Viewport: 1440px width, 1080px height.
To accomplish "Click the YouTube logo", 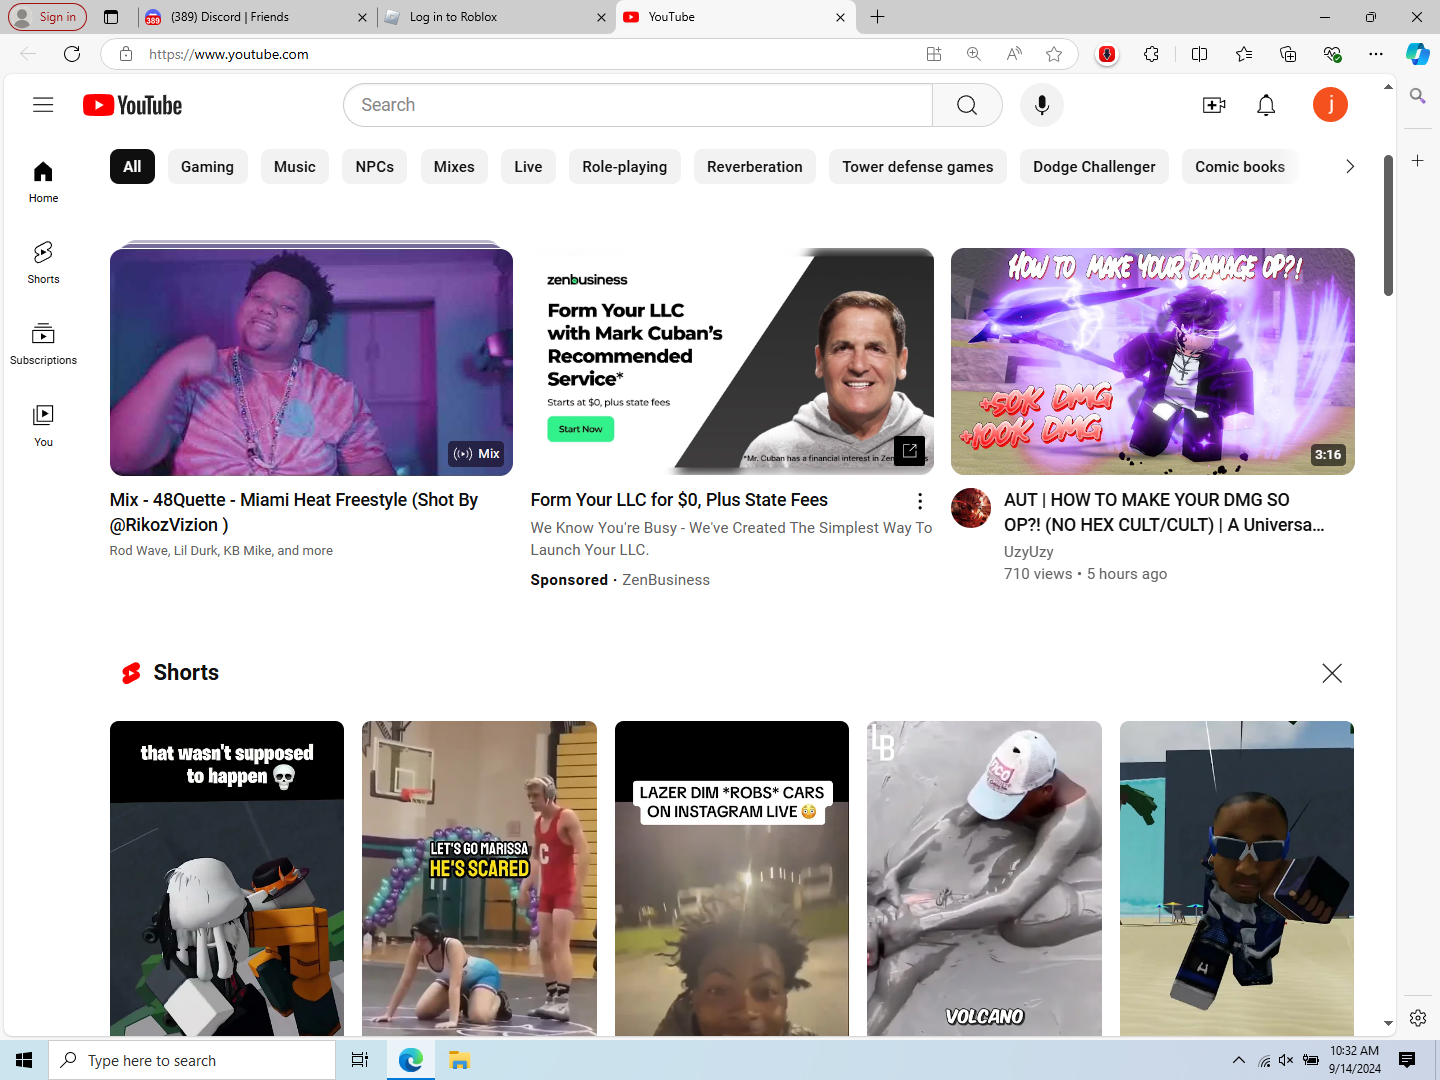I will click(132, 105).
